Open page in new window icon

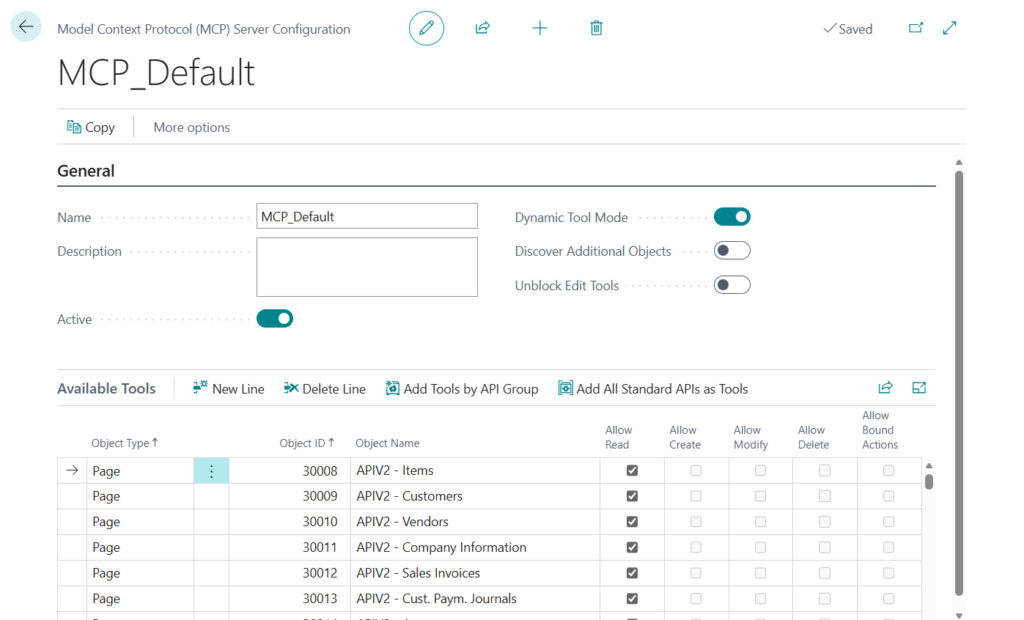click(x=916, y=28)
